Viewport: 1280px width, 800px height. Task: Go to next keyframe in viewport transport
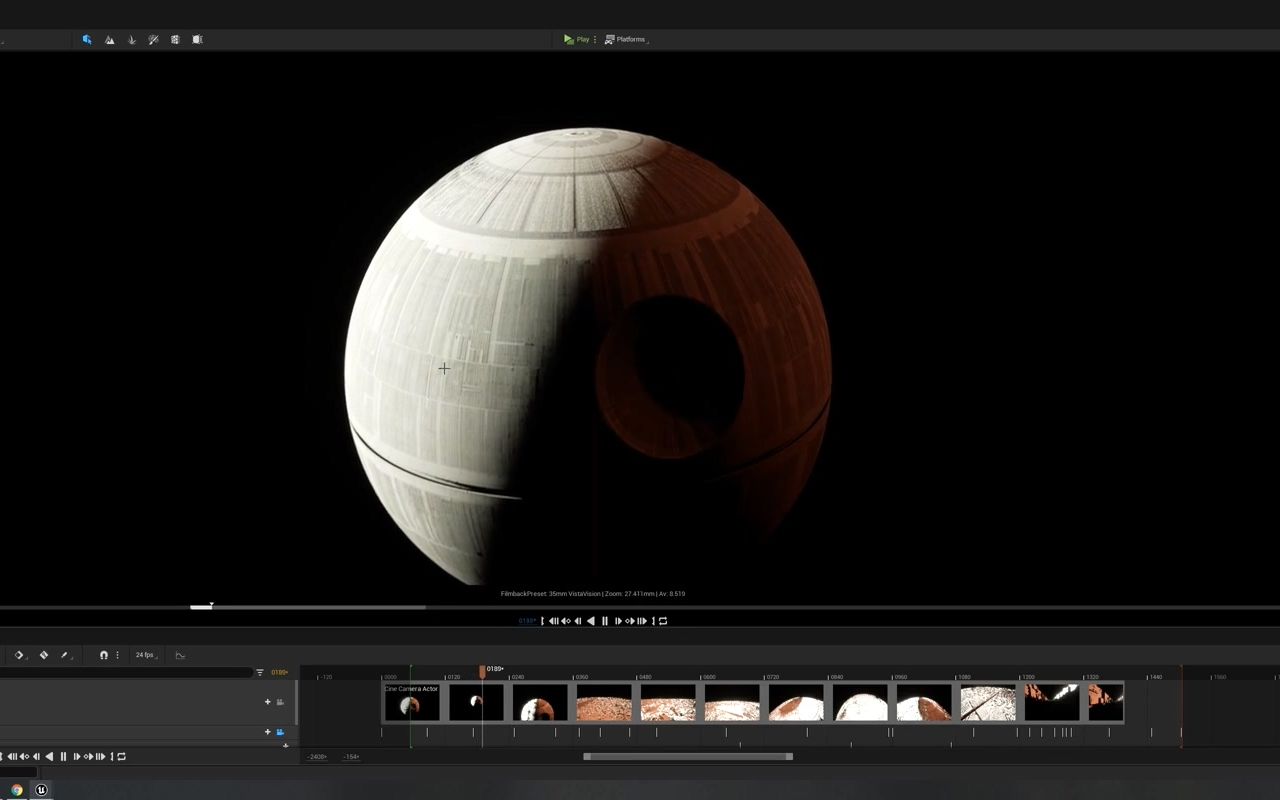tap(630, 621)
